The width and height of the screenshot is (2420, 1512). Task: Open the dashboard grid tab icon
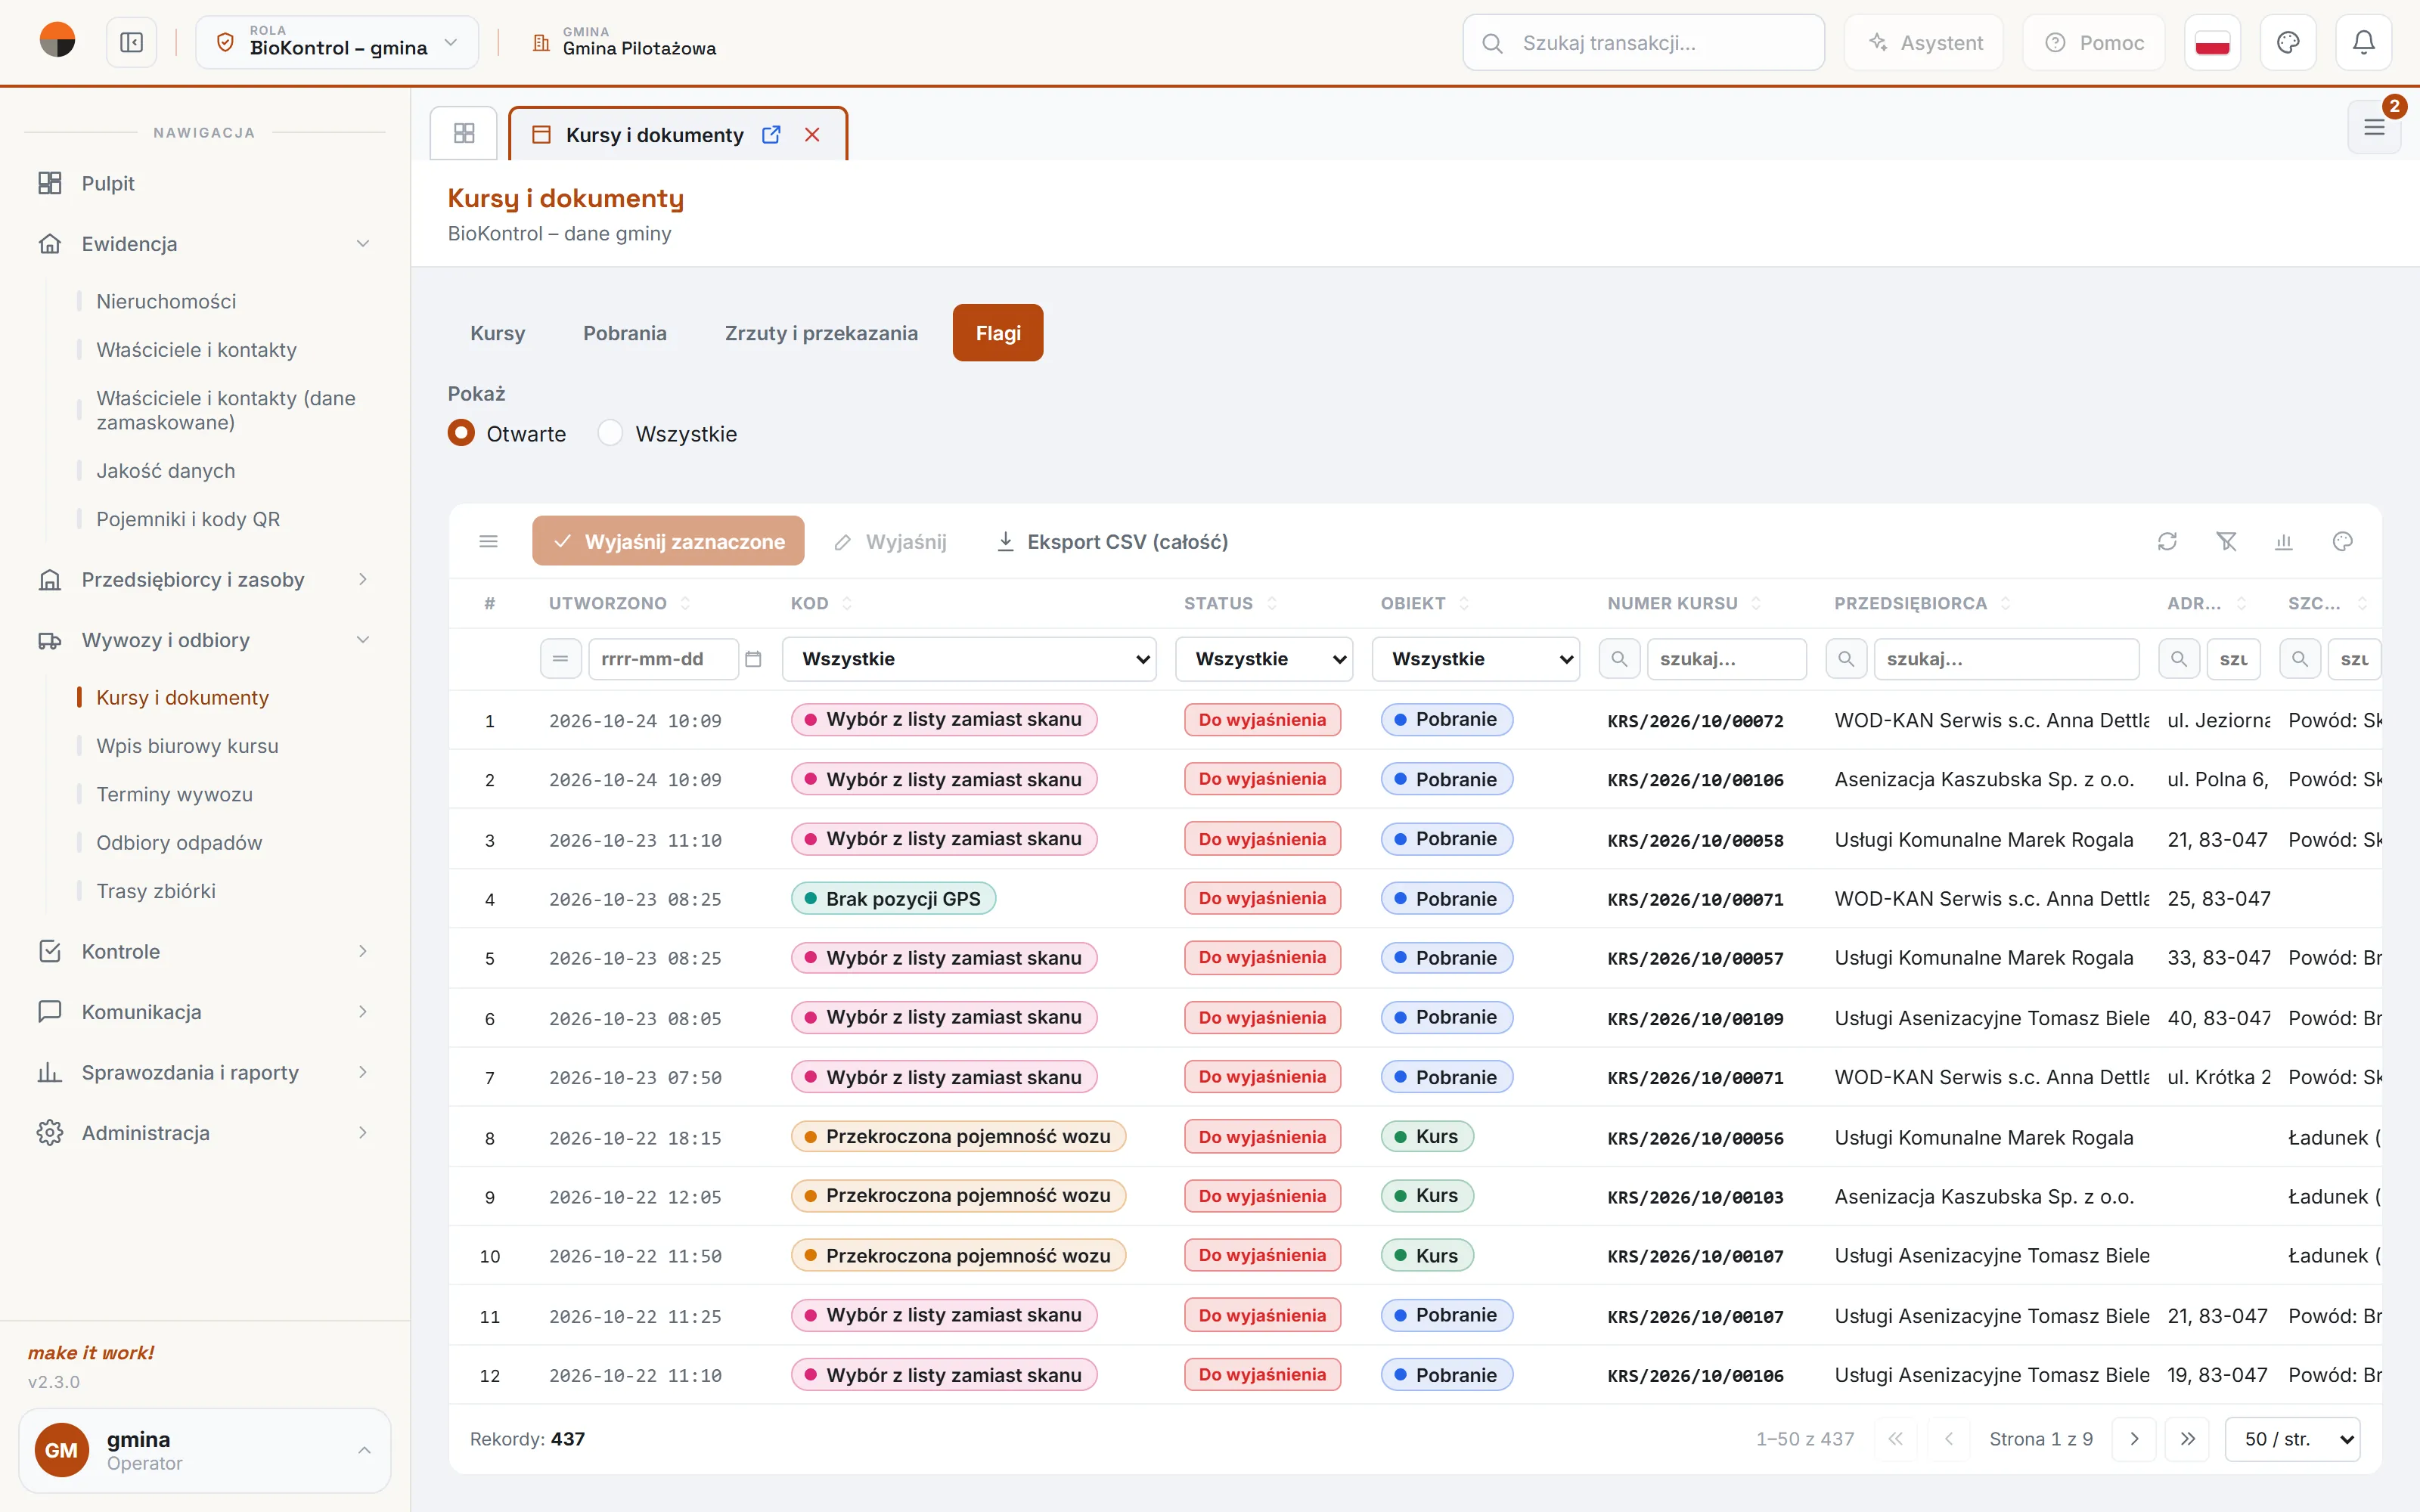pyautogui.click(x=464, y=133)
